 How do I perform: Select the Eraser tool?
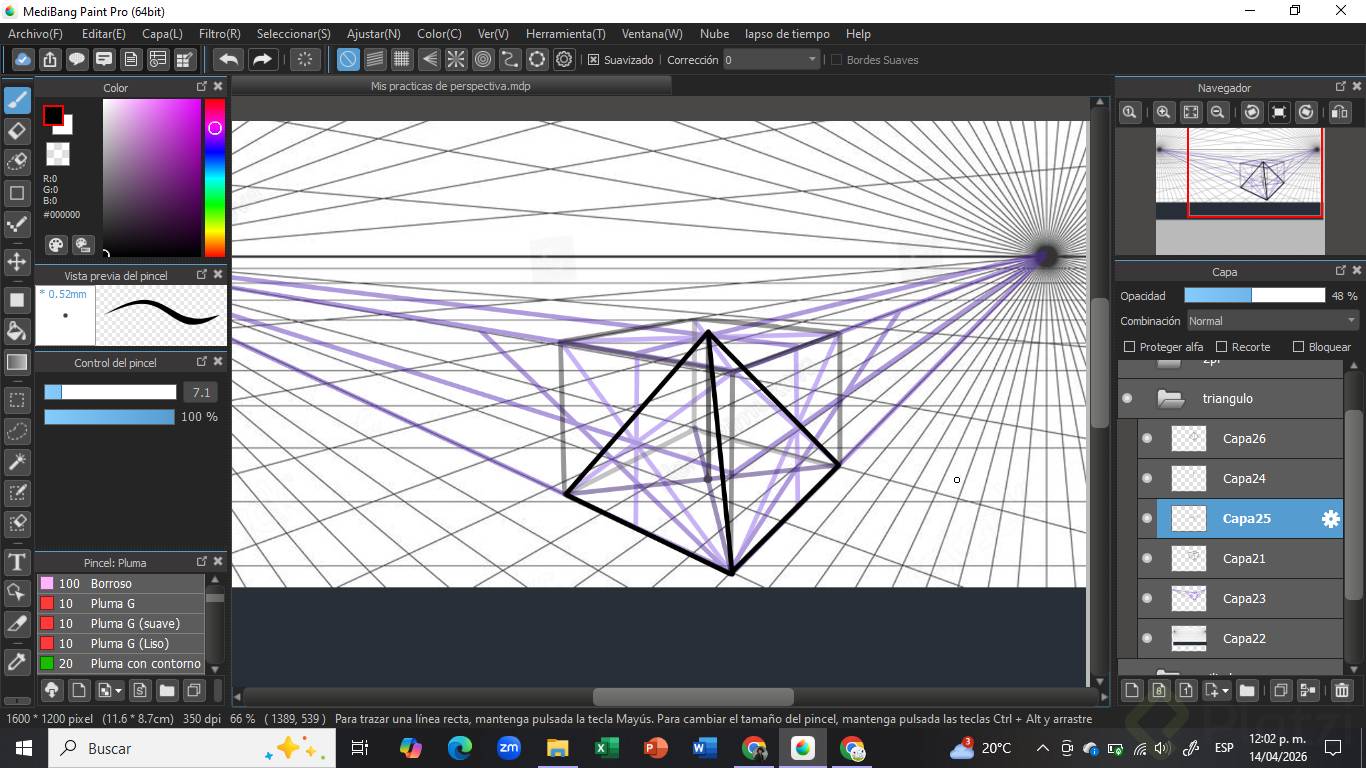(x=17, y=131)
